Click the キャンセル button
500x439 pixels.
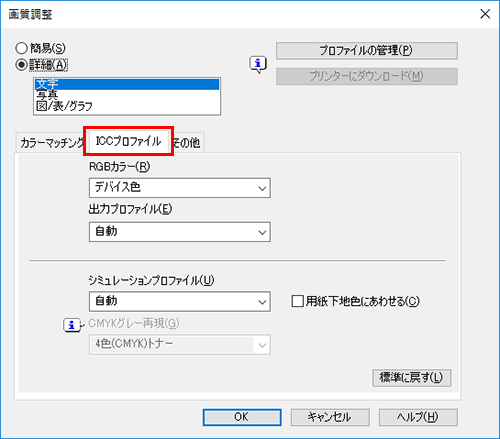point(330,417)
